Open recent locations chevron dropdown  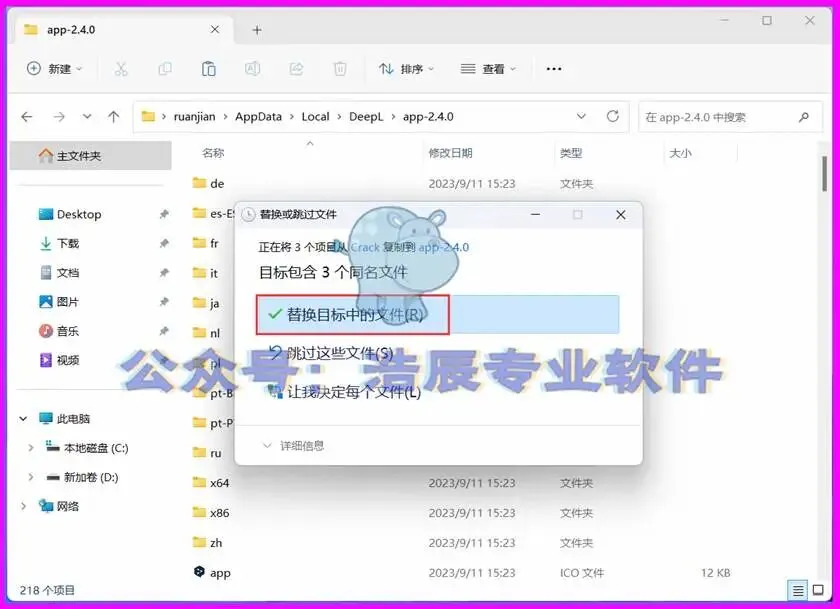87,117
